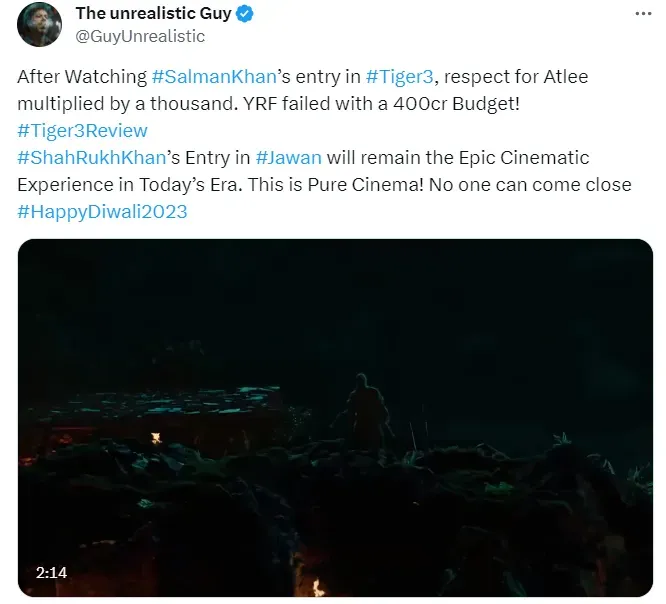Click the fire at bottom of video
666x604 pixels.
[x=317, y=587]
